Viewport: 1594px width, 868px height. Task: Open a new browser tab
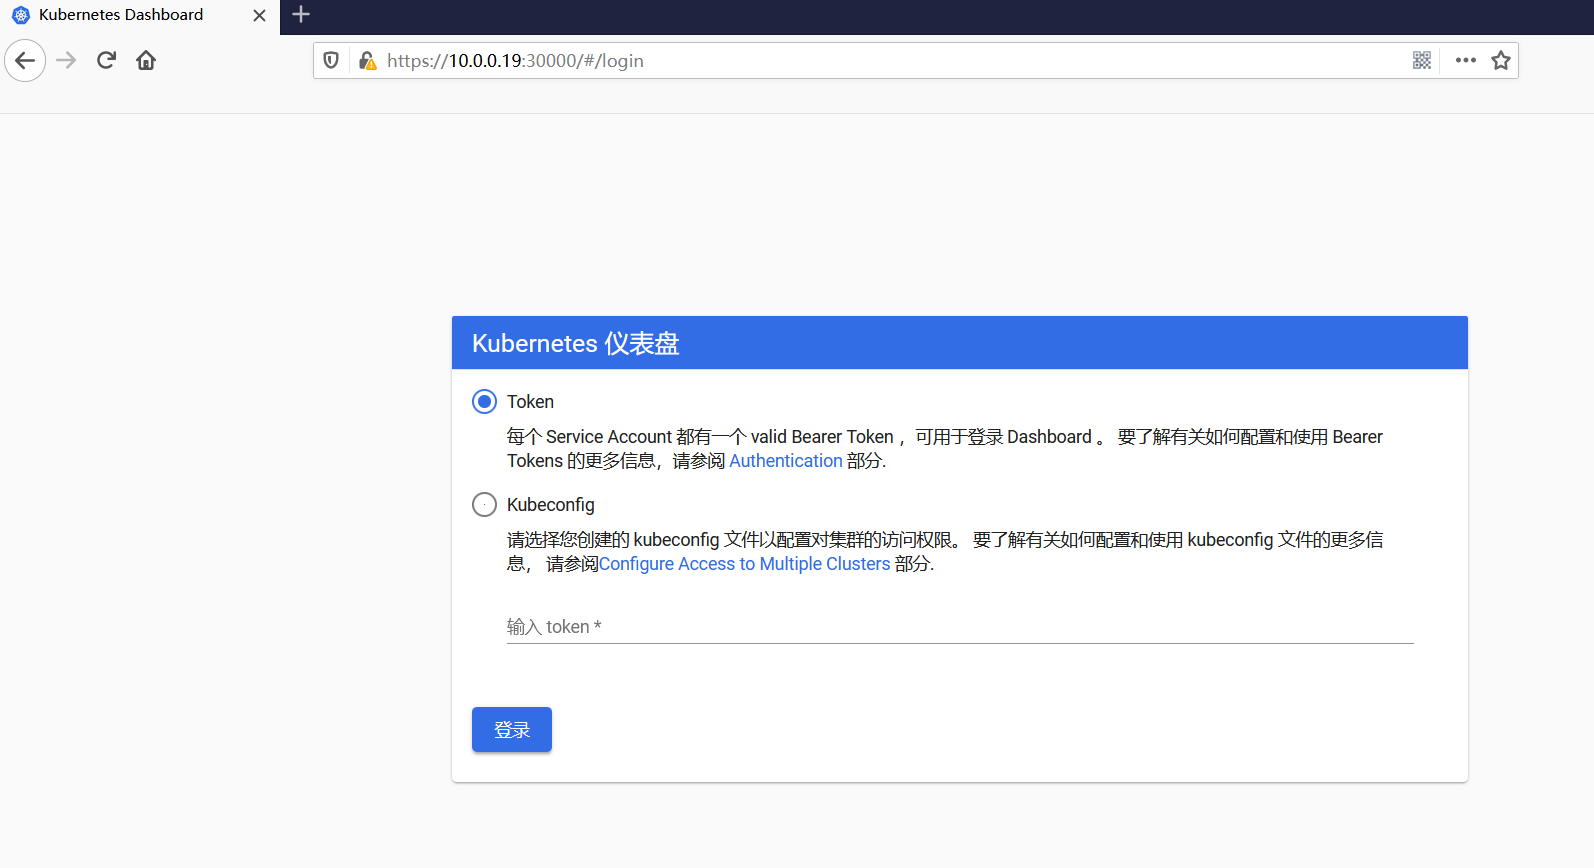301,15
